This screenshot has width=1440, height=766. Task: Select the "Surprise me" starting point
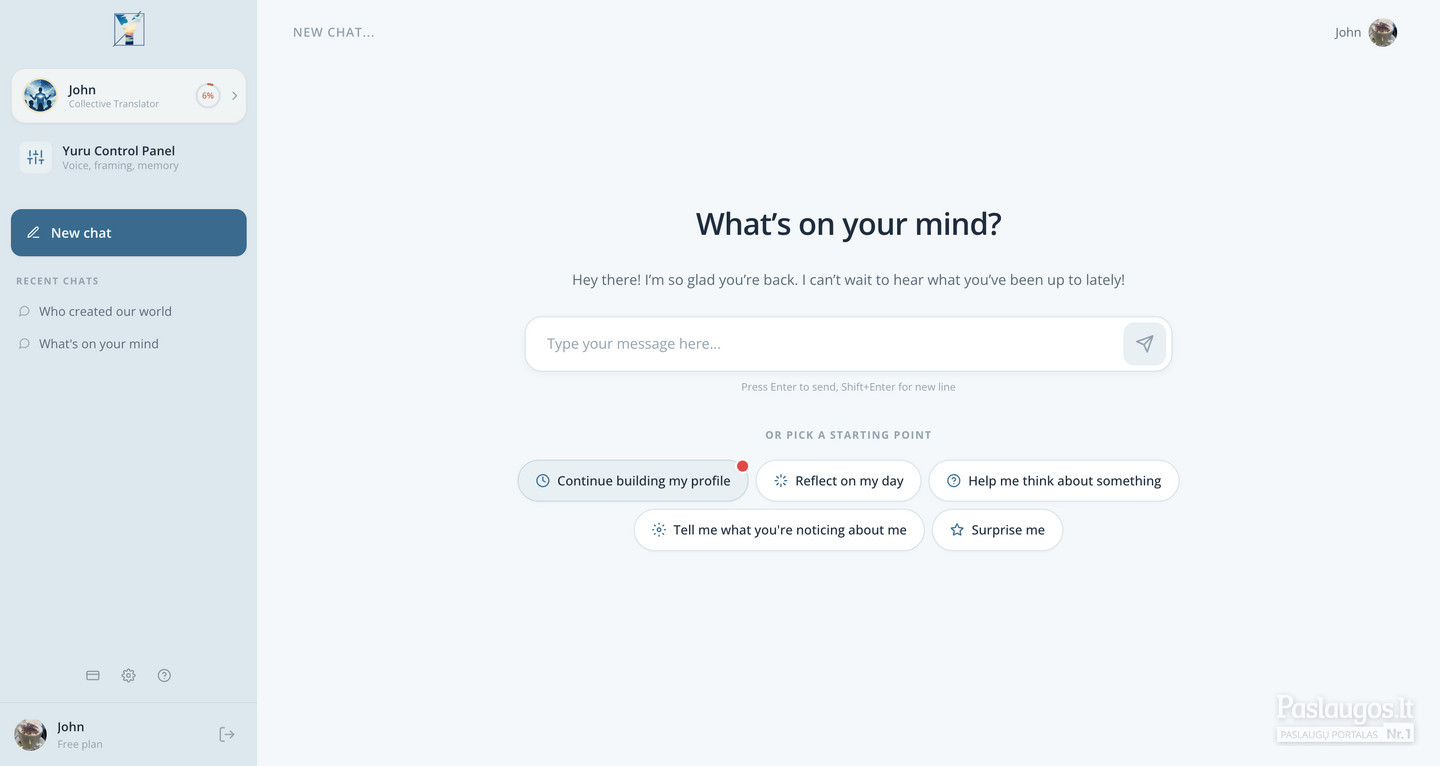[x=997, y=530]
